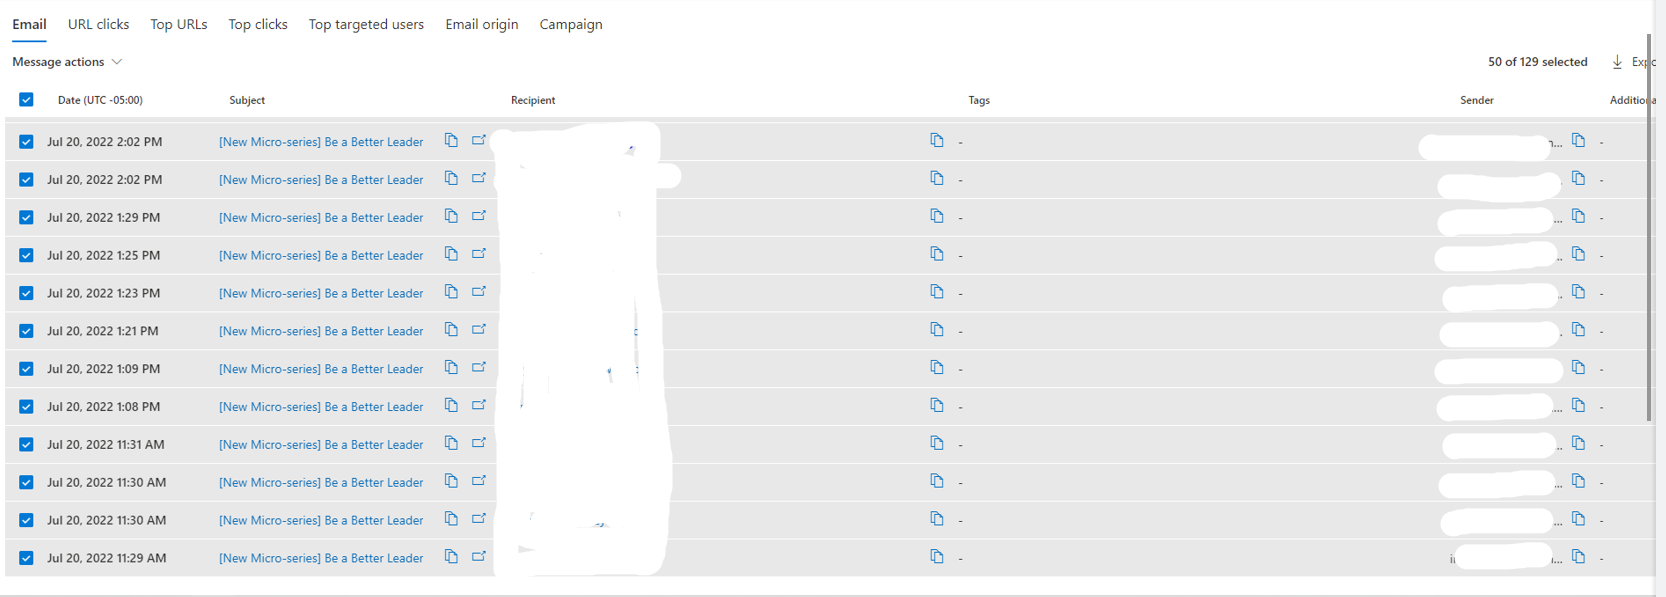Uncheck the 11:29 AM email row
Screen dimensions: 1666x597
26,557
